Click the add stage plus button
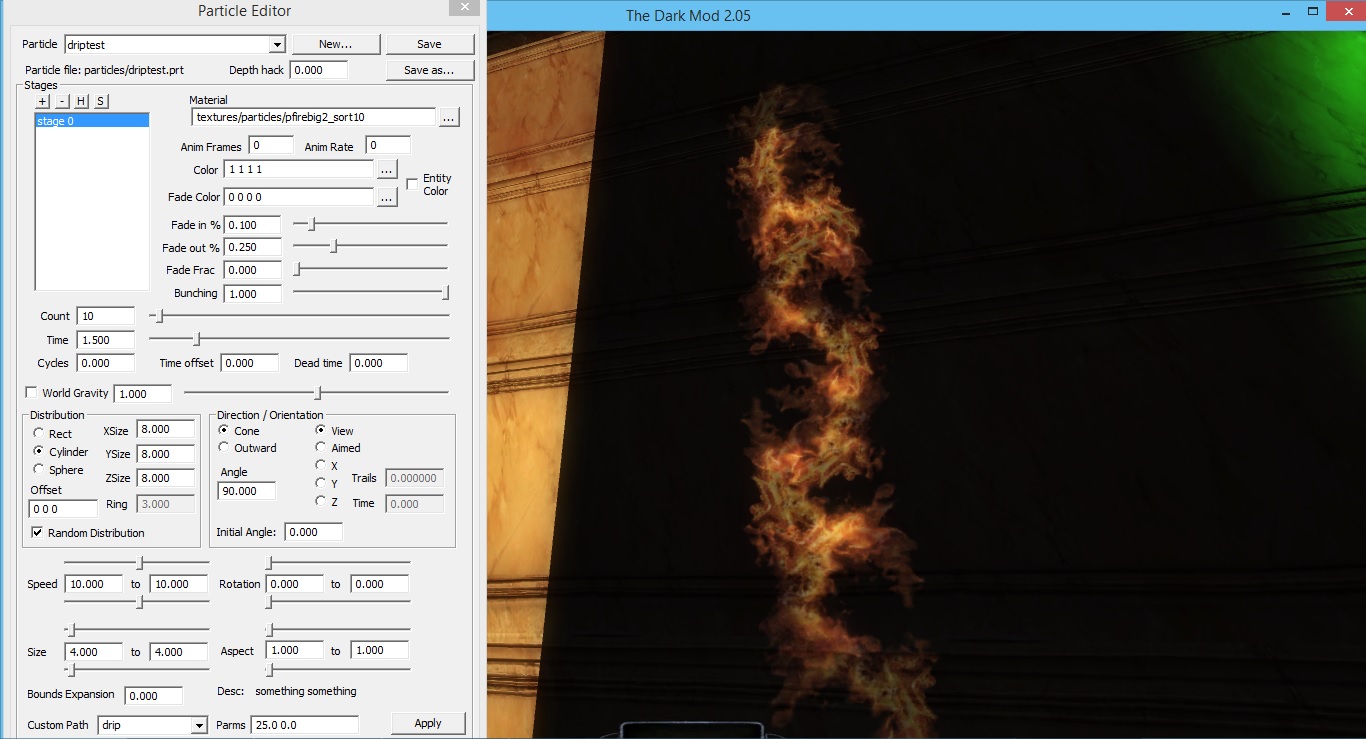This screenshot has height=739, width=1366. tap(42, 101)
